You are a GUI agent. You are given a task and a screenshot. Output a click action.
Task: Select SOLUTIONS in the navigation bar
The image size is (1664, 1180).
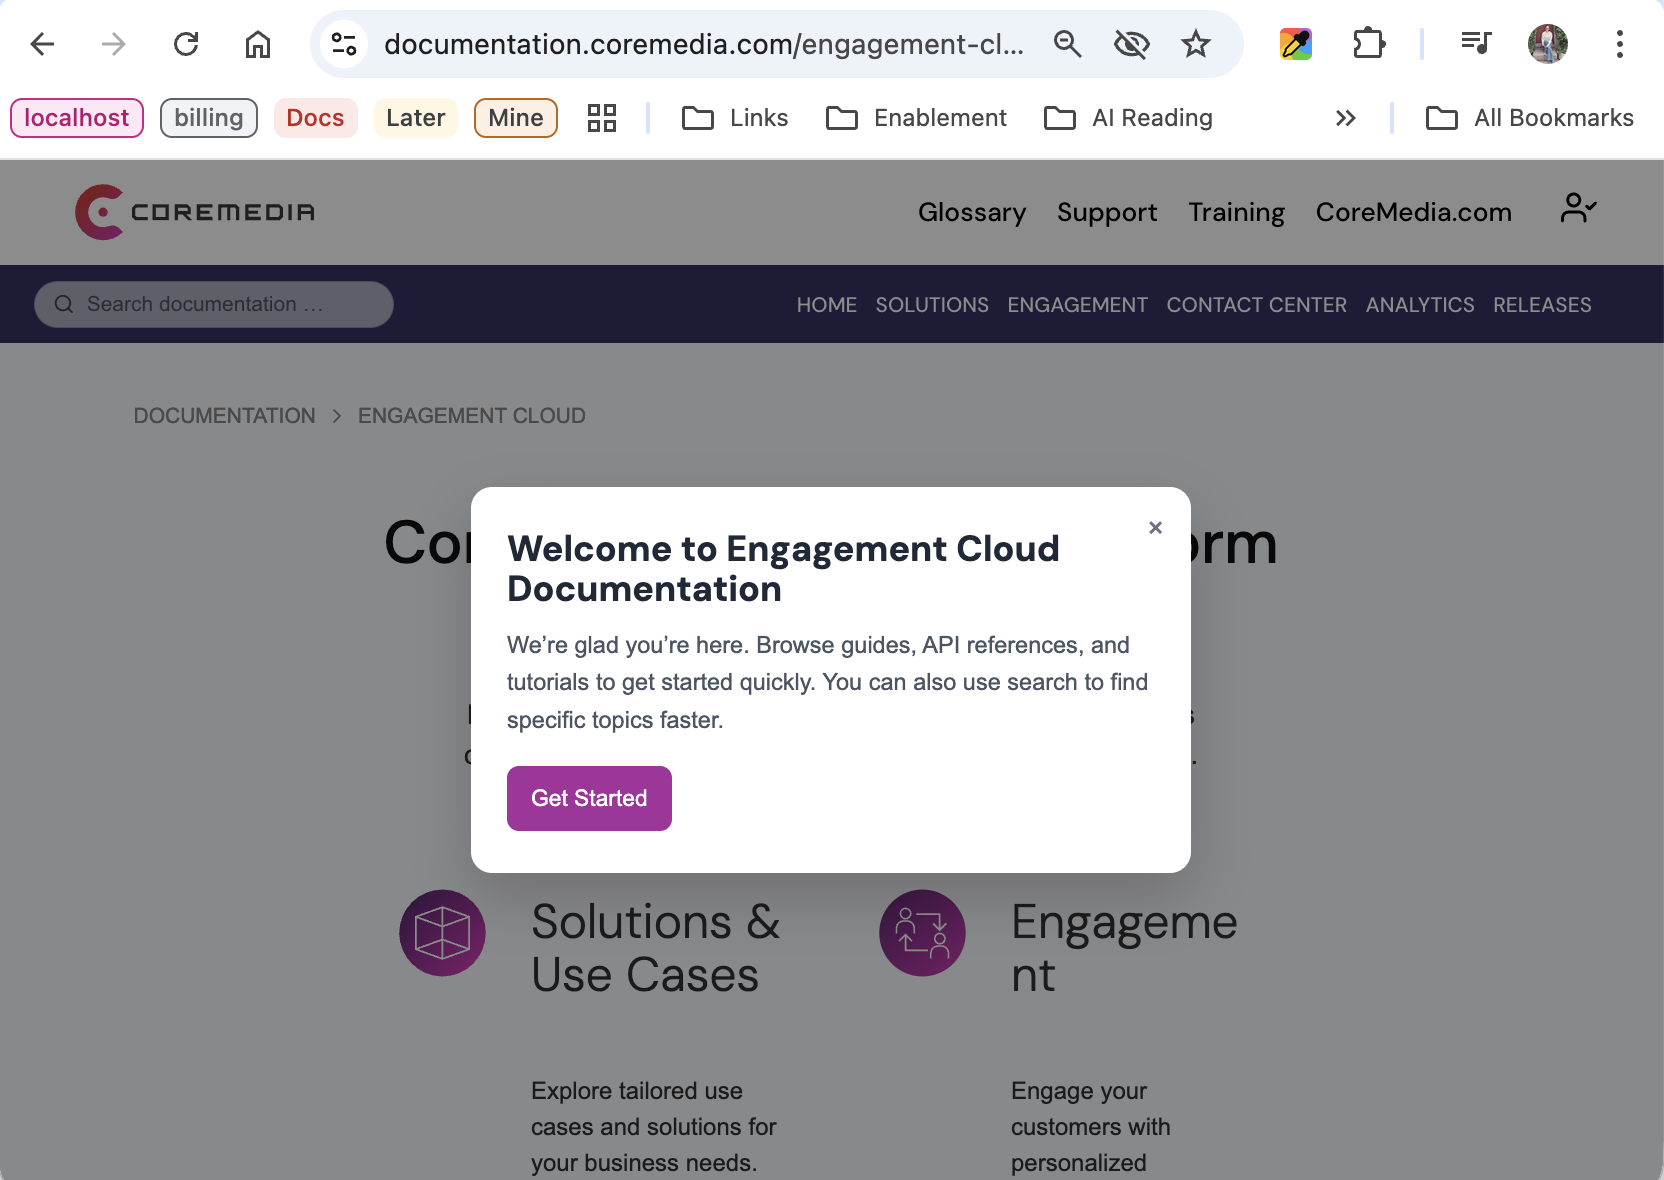coord(932,305)
